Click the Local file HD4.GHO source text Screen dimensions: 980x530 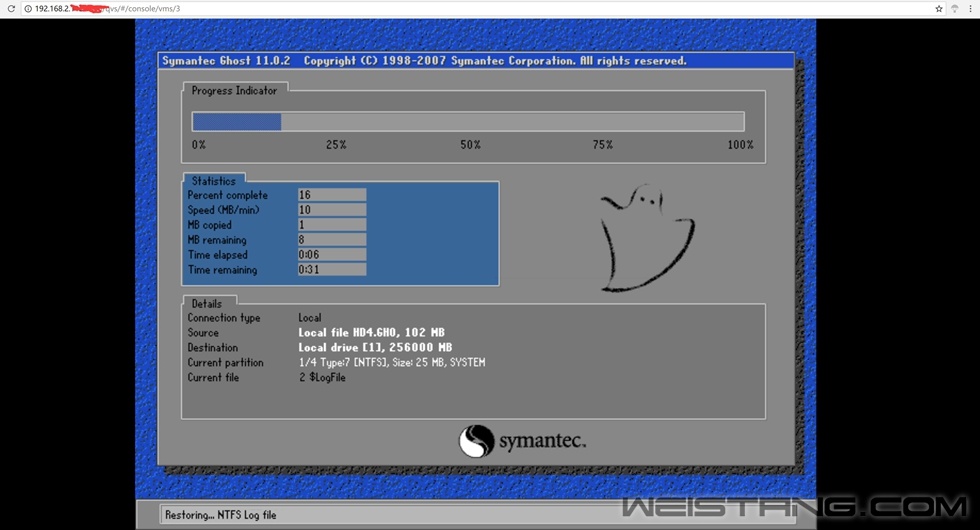coord(371,332)
